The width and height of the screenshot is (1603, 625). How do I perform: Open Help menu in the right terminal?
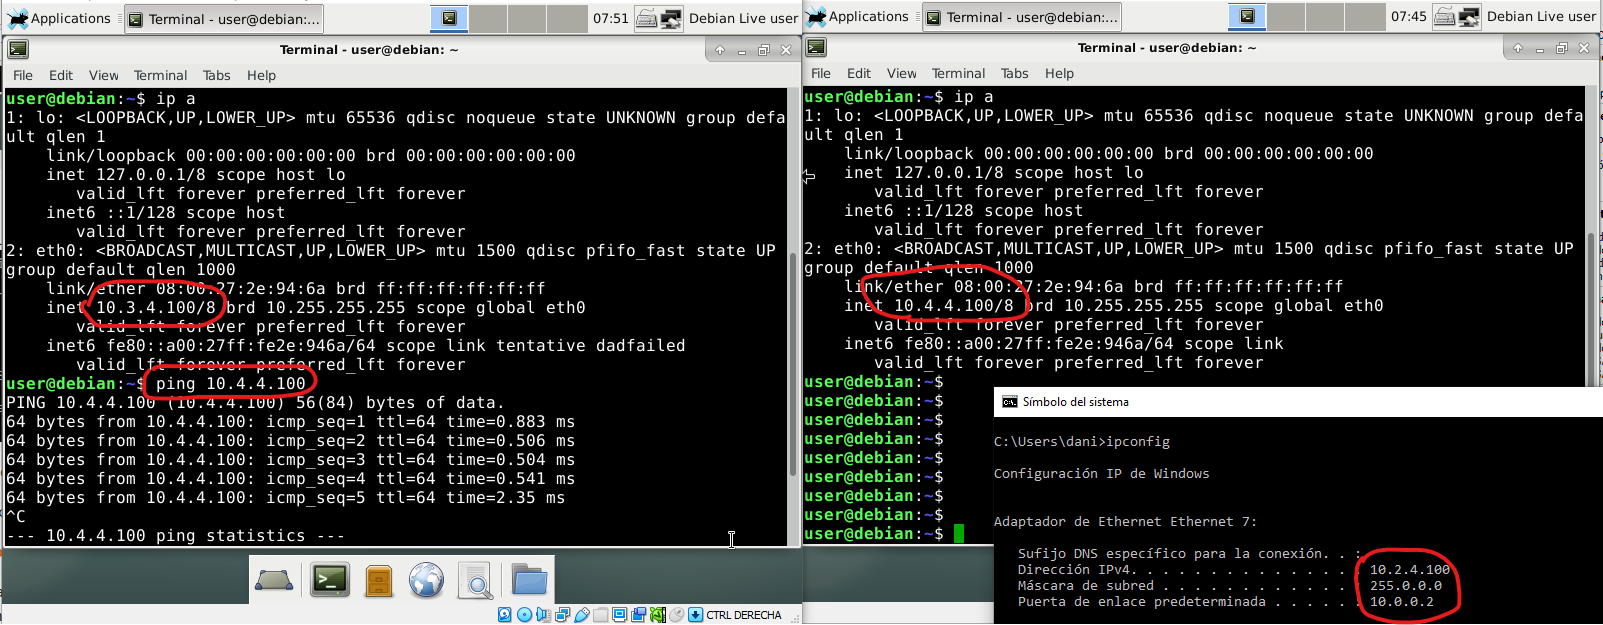[1059, 73]
